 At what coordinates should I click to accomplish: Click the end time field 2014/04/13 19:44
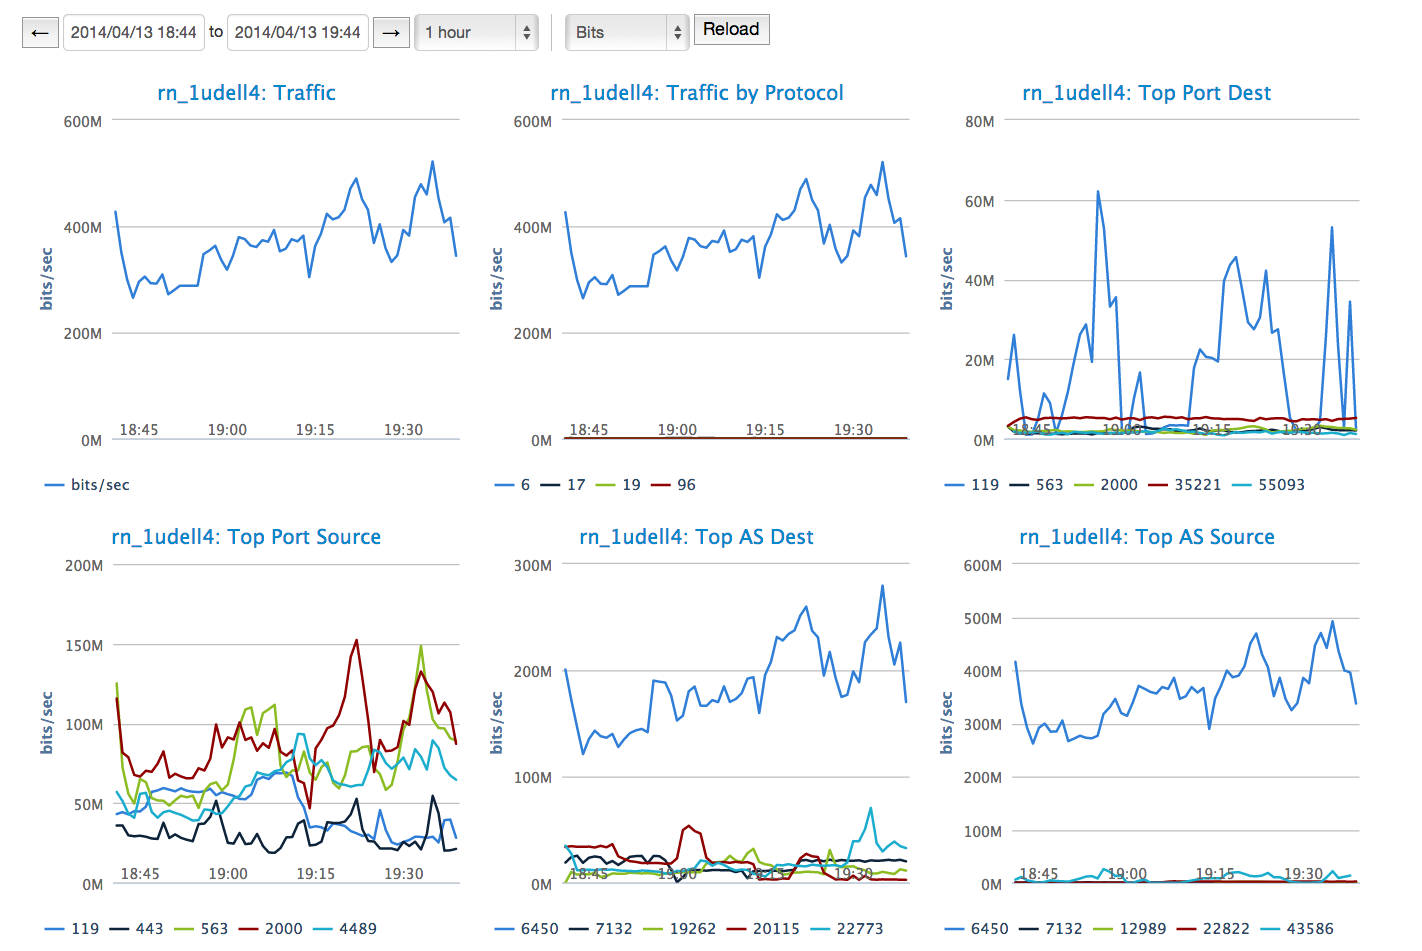[x=298, y=33]
